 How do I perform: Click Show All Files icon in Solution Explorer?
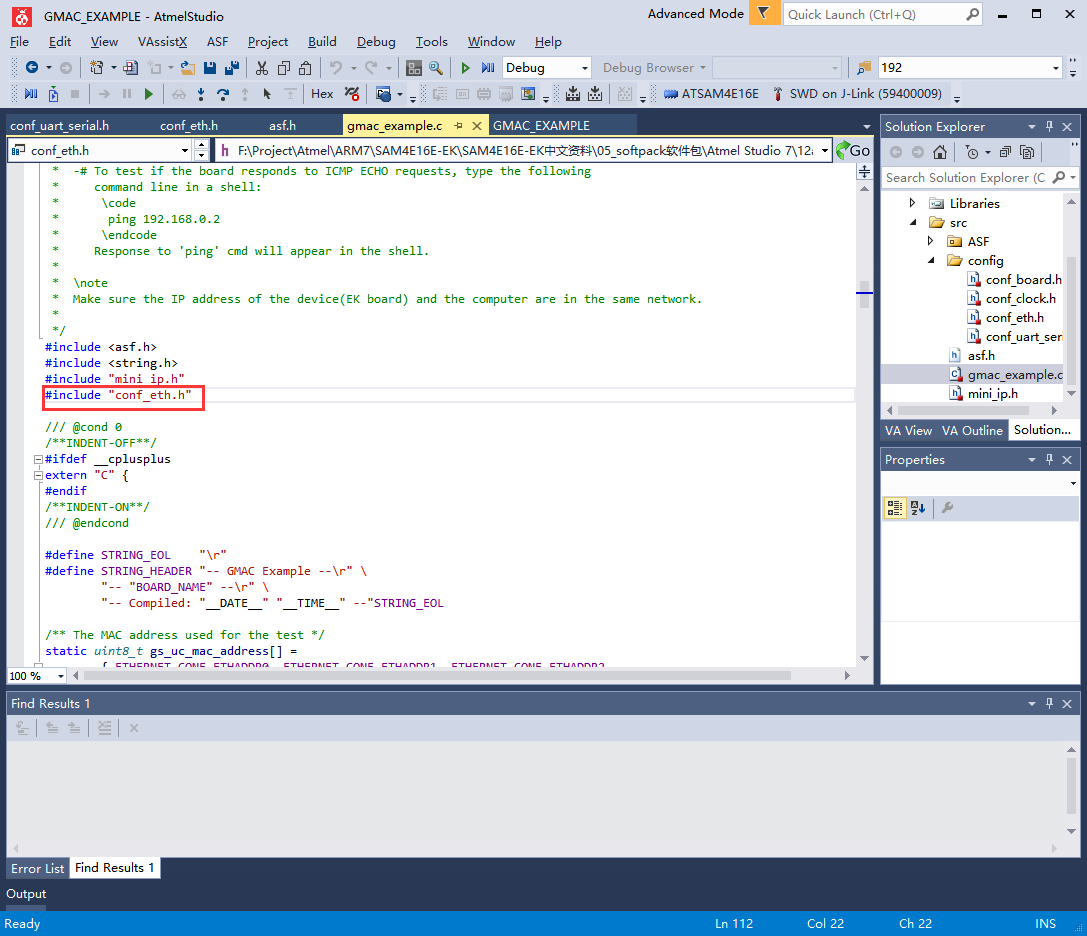pos(1027,152)
